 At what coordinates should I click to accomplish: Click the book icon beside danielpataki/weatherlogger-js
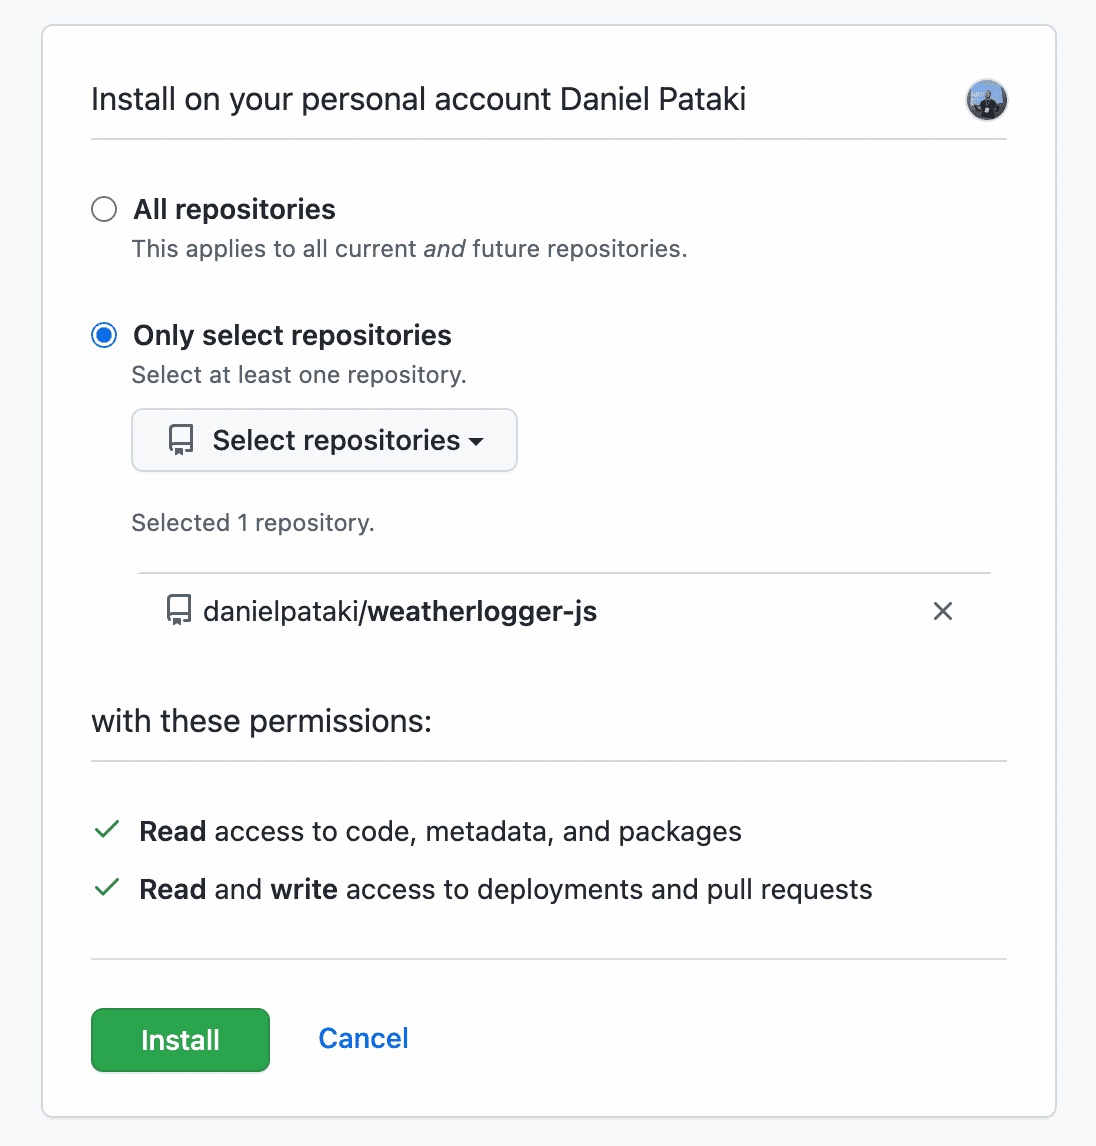pos(178,610)
